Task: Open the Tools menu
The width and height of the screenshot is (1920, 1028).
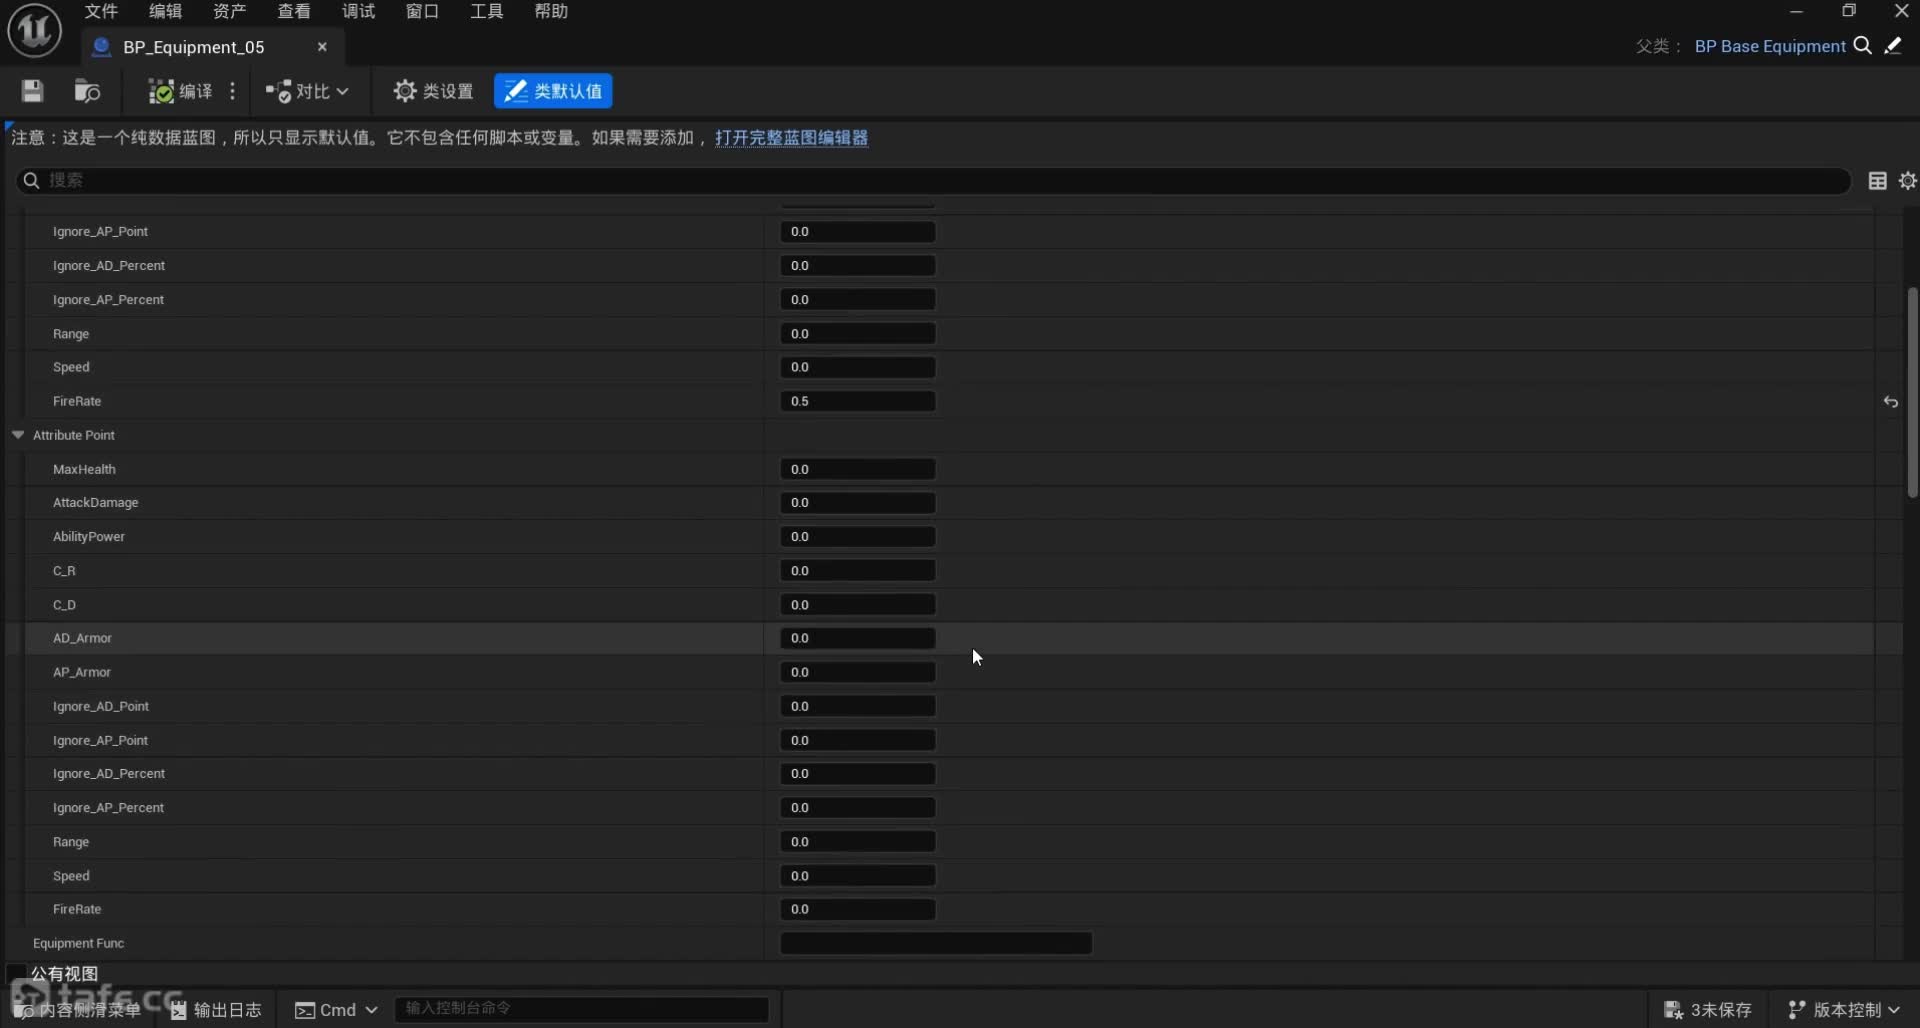Action: point(487,11)
